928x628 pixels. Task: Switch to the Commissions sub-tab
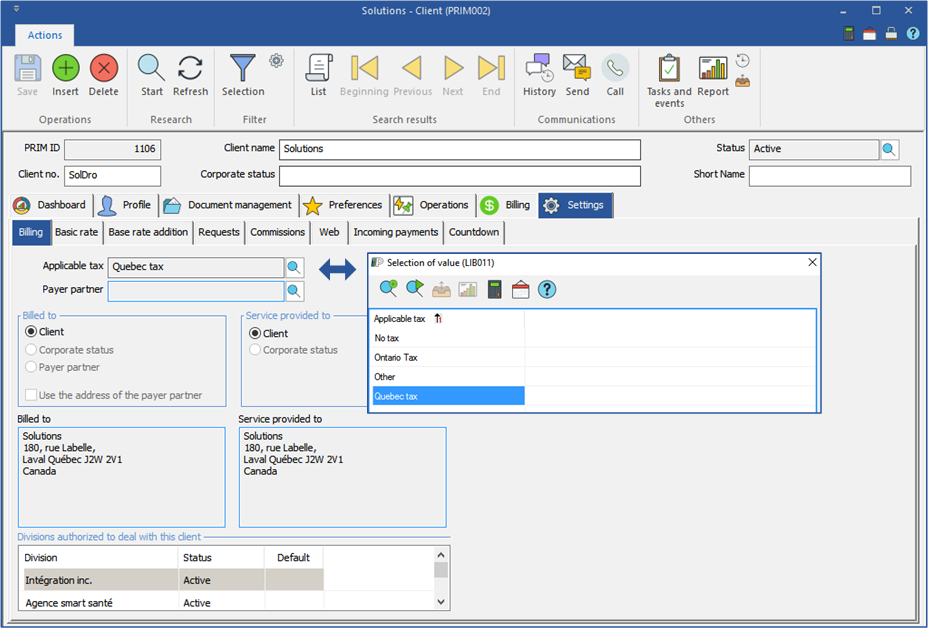[278, 232]
